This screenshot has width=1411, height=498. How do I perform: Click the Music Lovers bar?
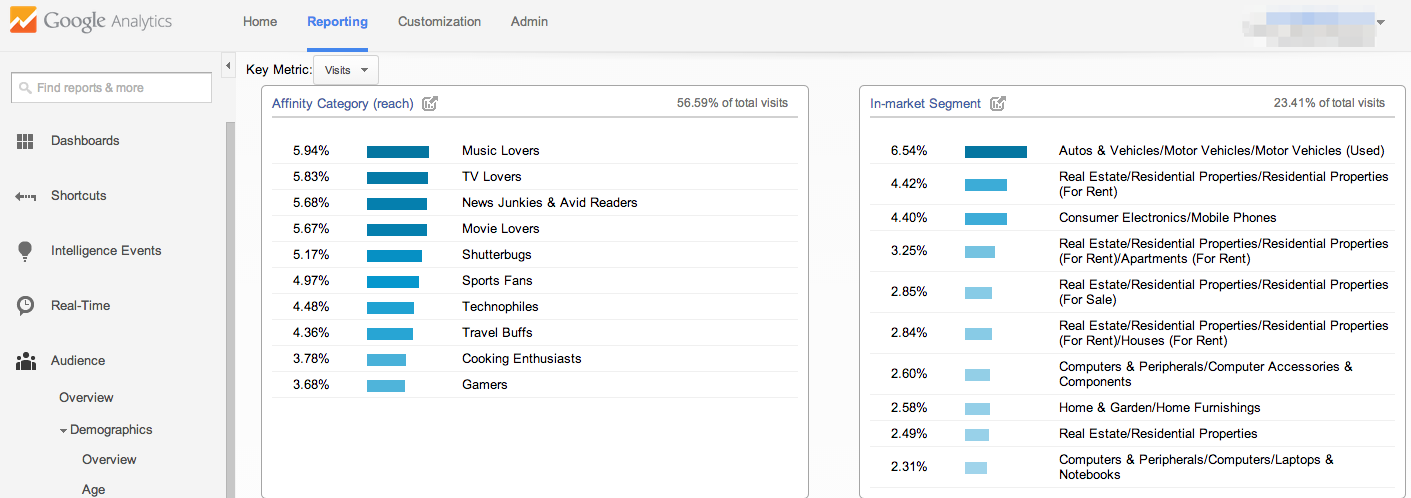pos(398,152)
